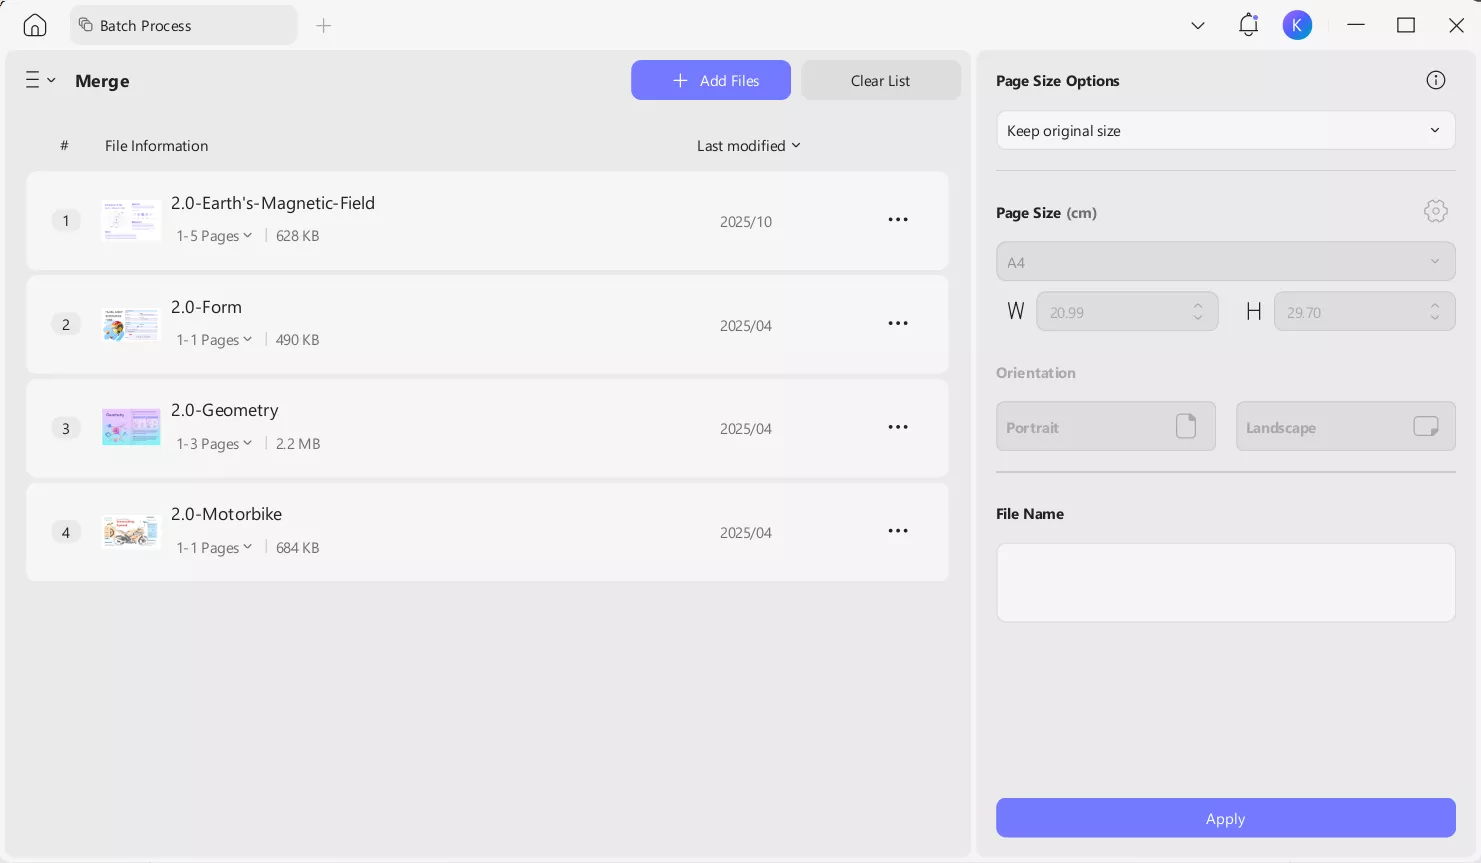Expand page range for 2.0-Geometry
The width and height of the screenshot is (1481, 863).
pos(214,444)
